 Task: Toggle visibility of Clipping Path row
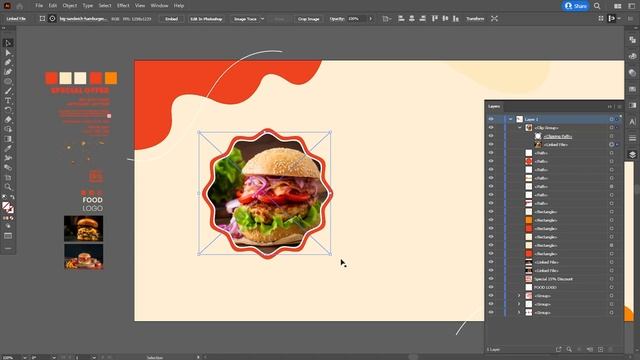pyautogui.click(x=491, y=136)
